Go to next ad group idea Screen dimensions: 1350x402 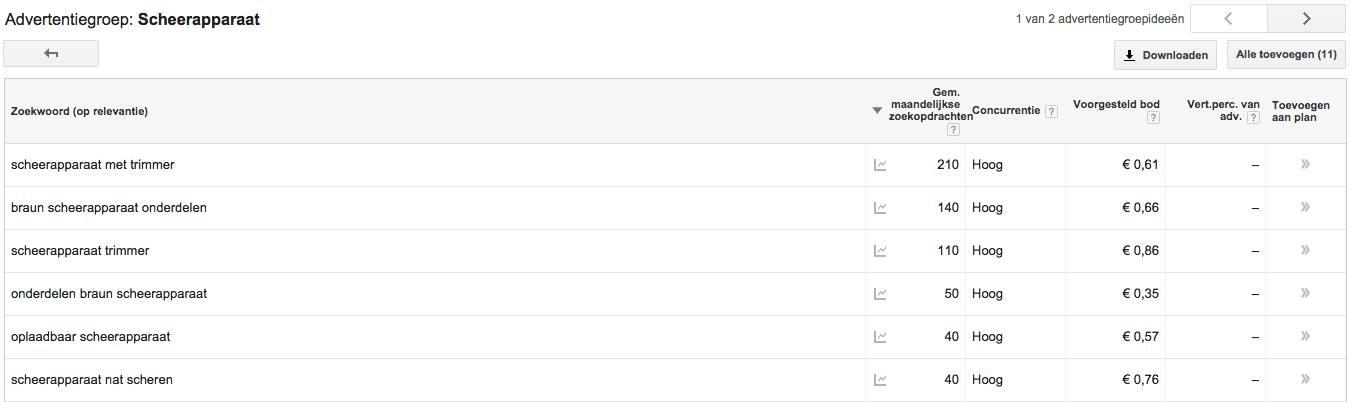(1306, 18)
